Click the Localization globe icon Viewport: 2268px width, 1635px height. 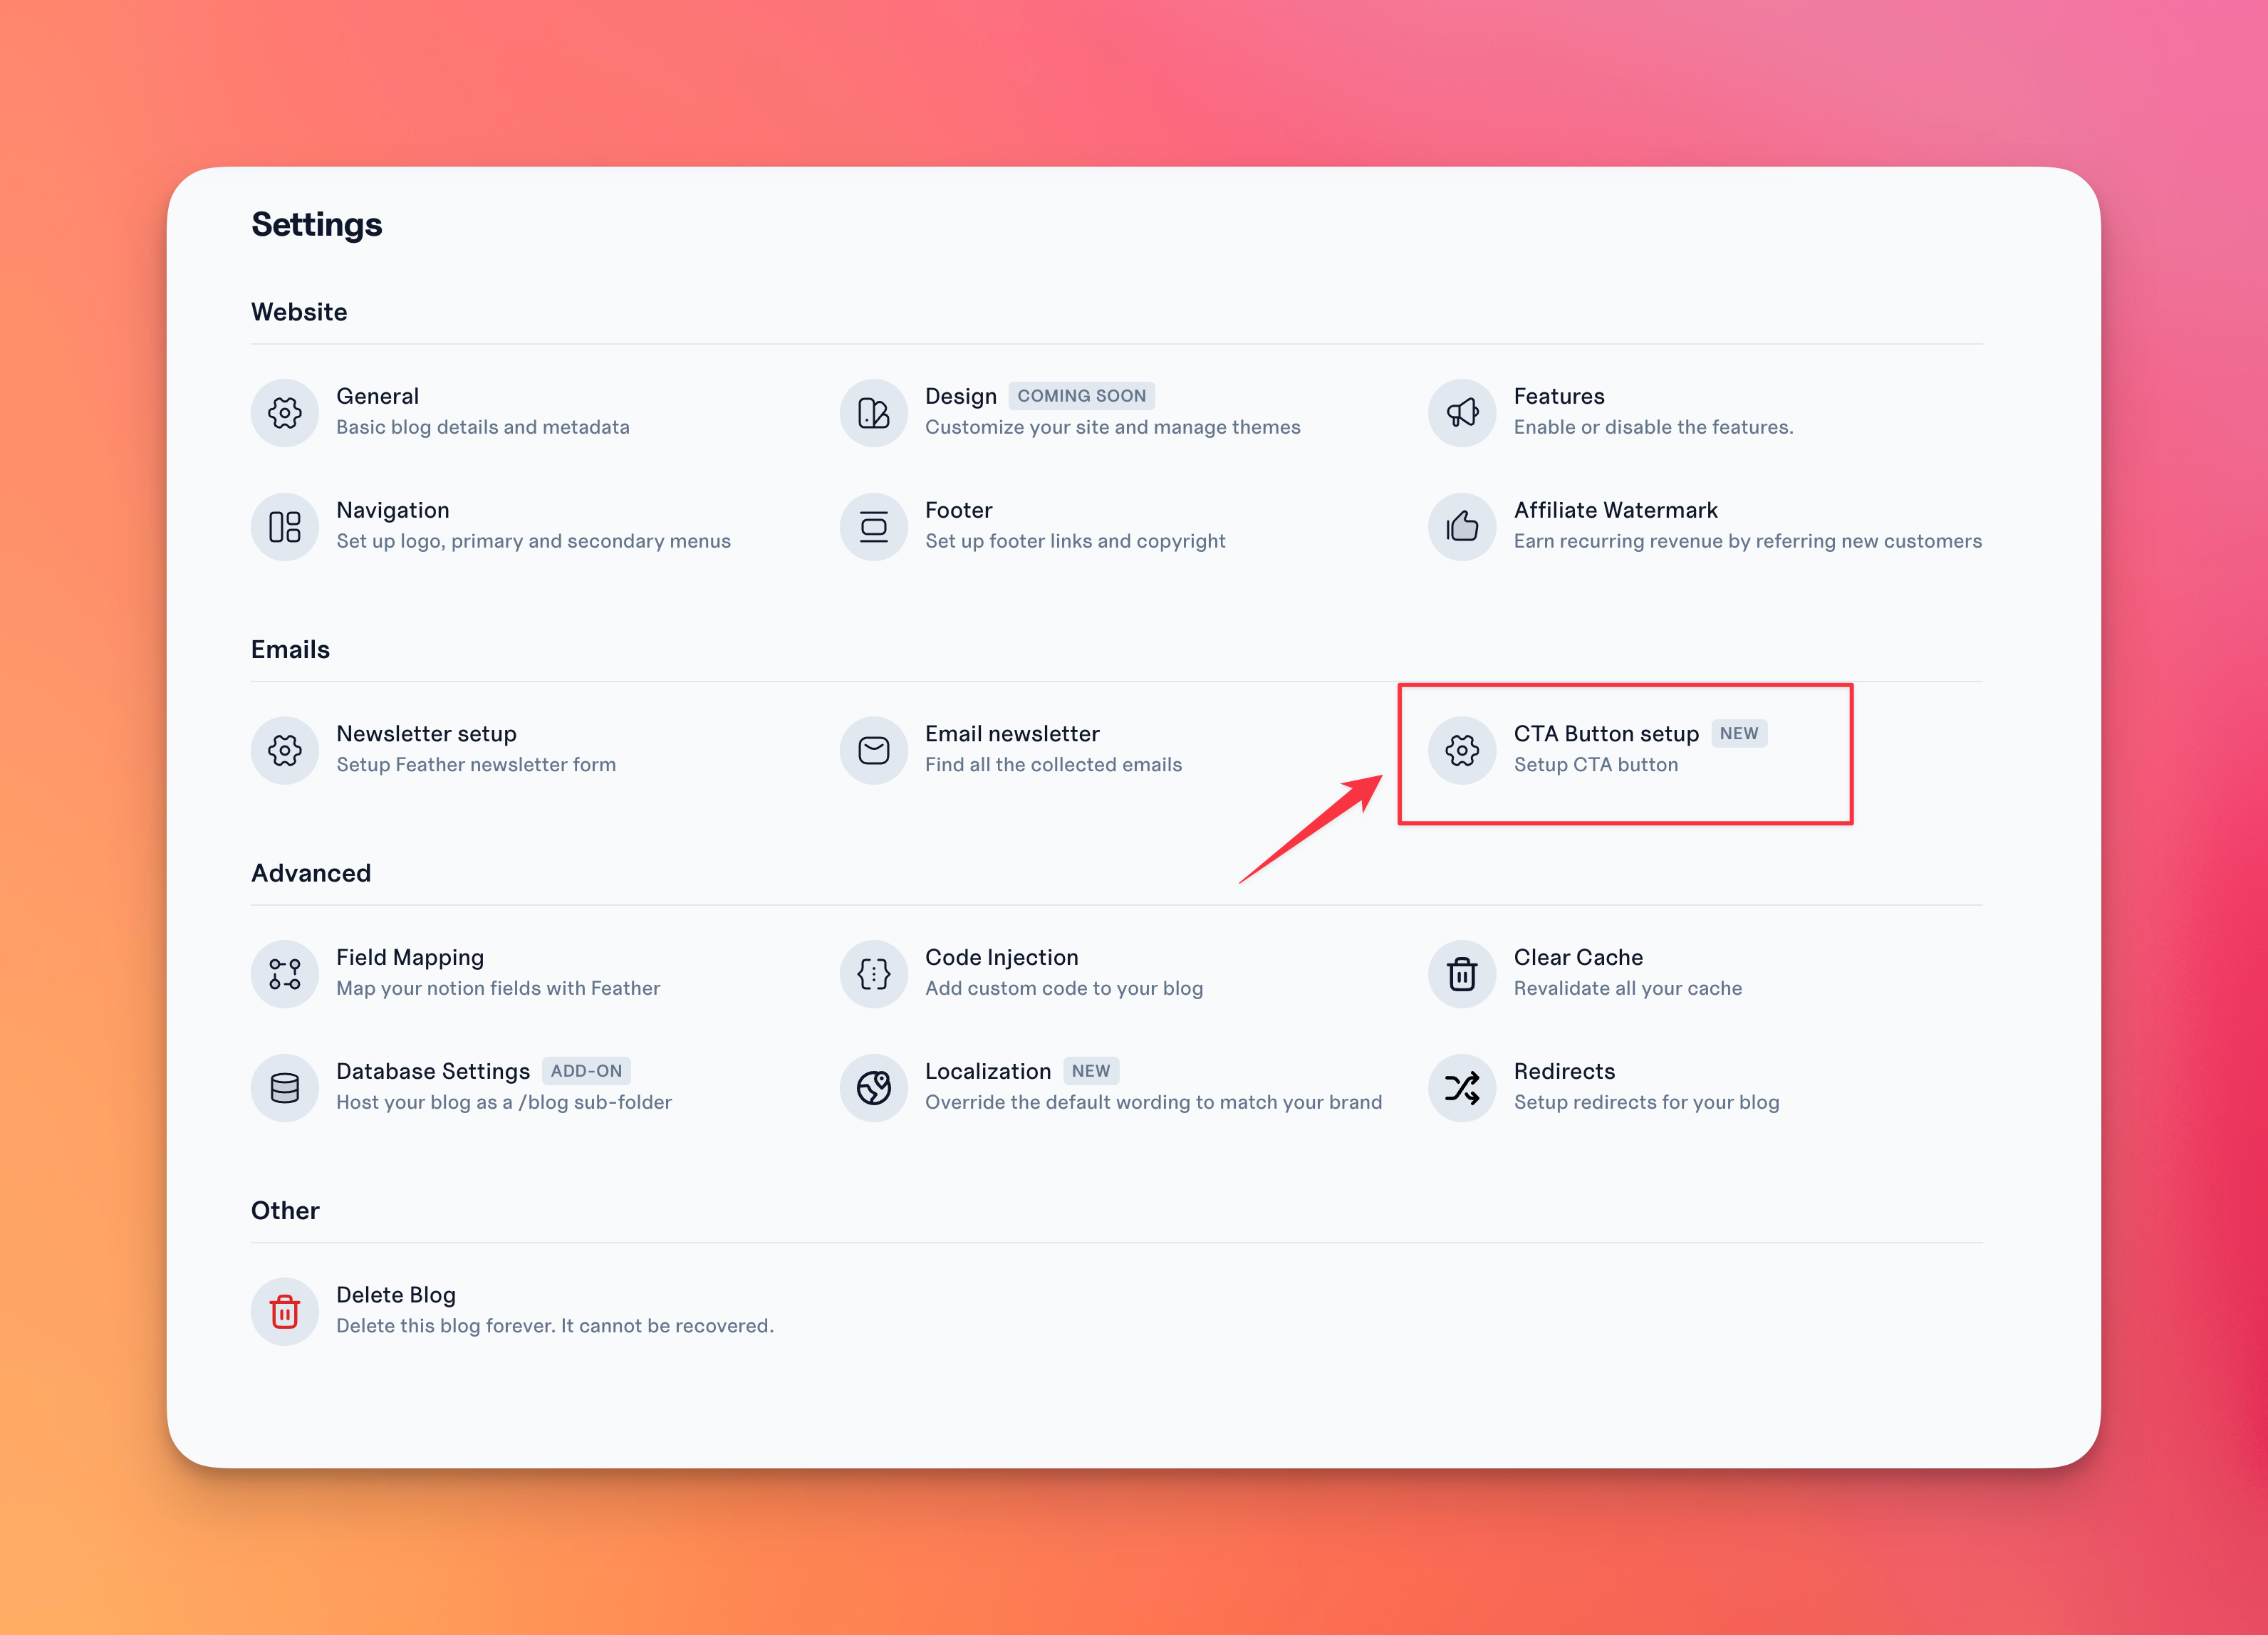click(x=873, y=1087)
